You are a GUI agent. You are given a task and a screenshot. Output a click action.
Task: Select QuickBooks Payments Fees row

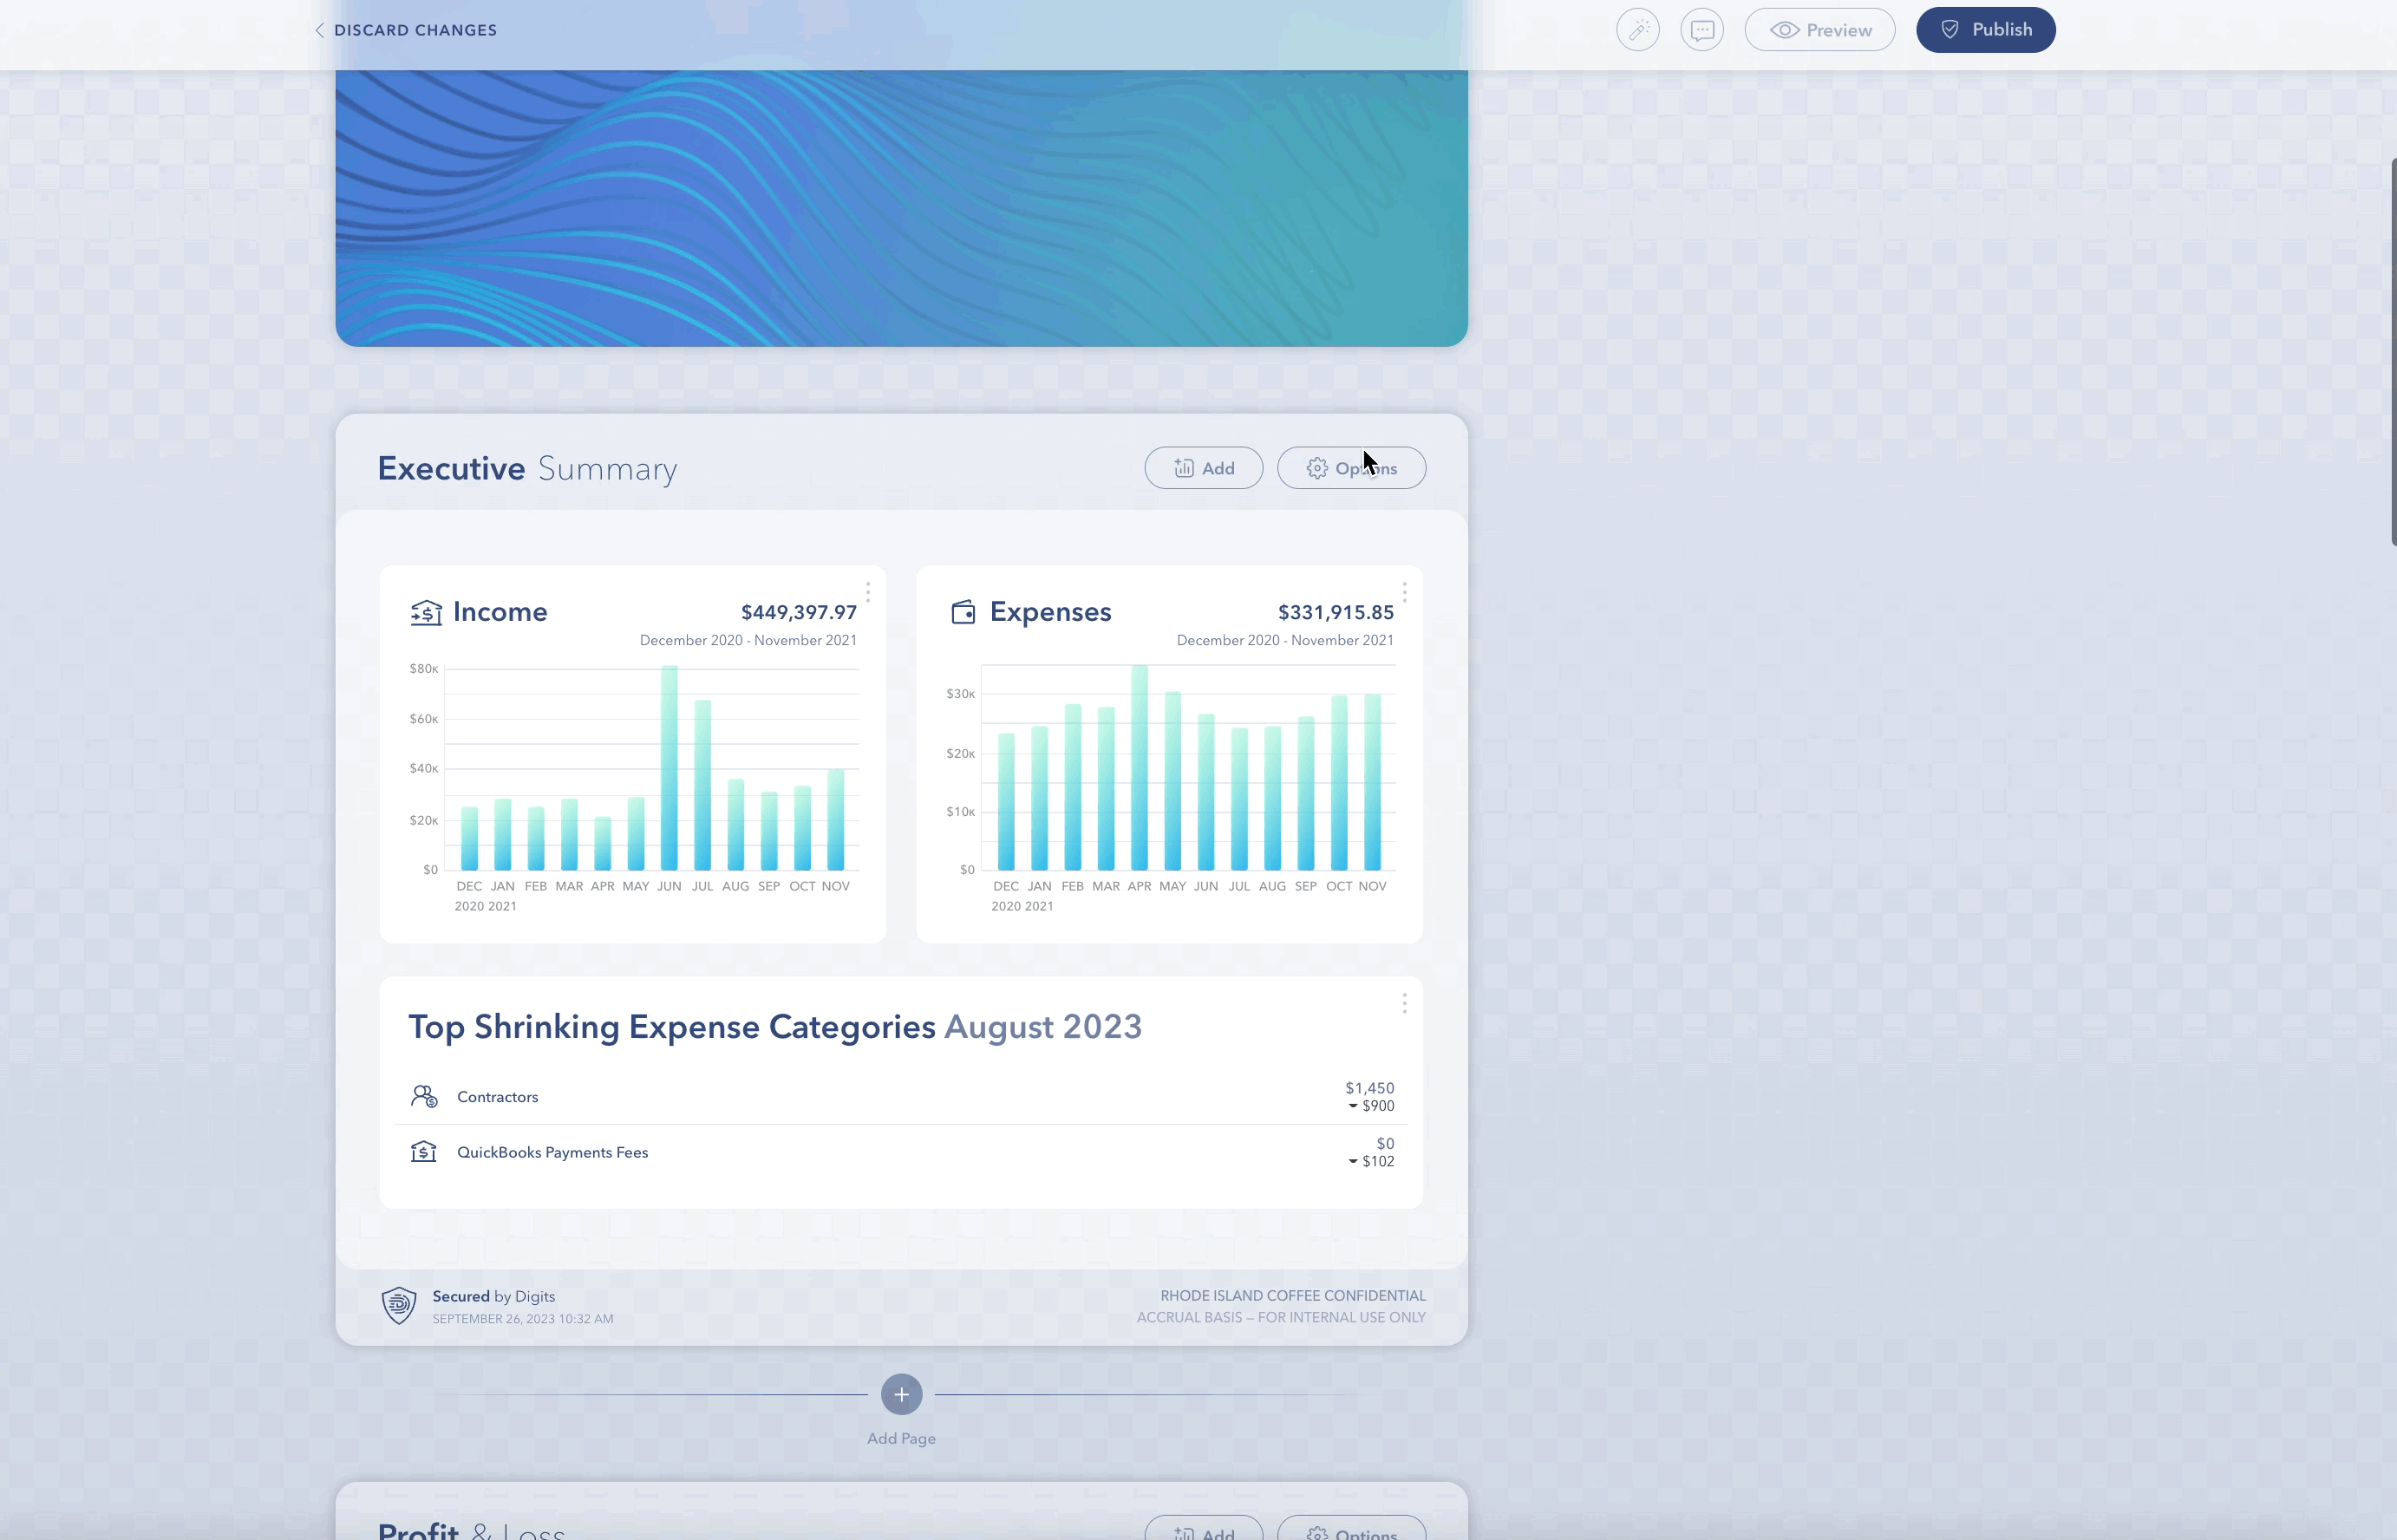pos(902,1152)
